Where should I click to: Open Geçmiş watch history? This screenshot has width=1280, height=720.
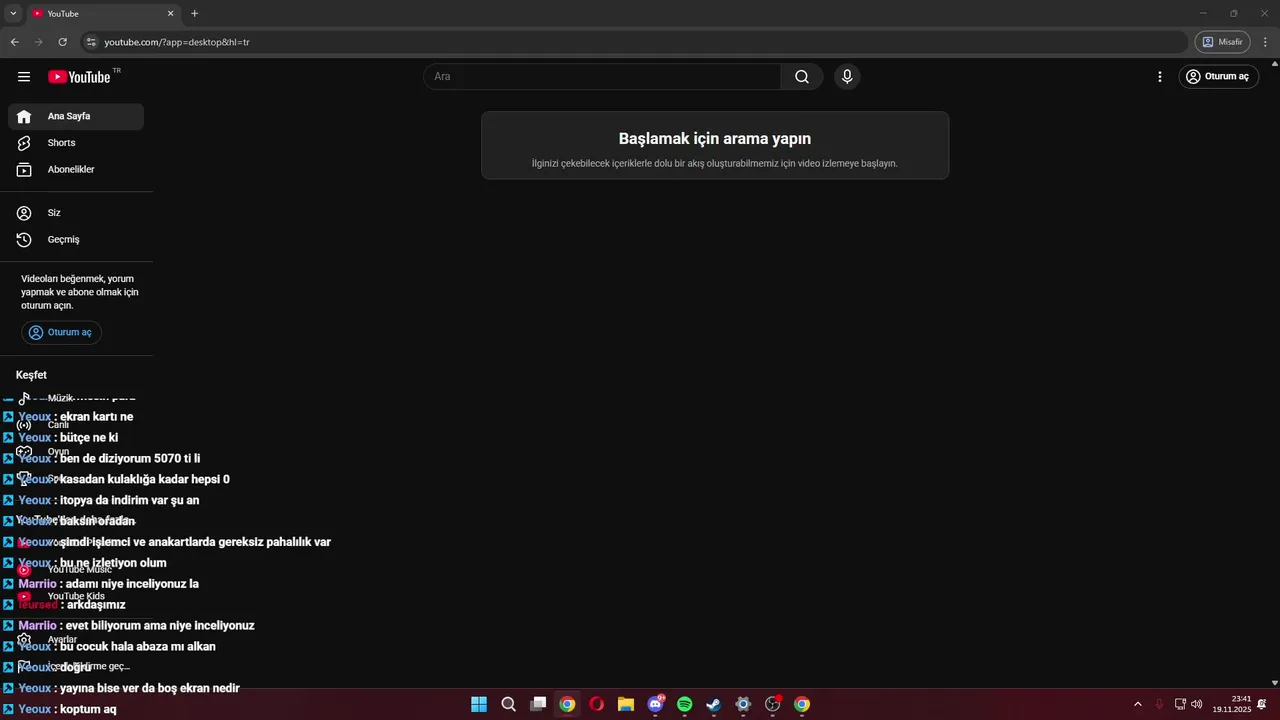click(x=76, y=240)
